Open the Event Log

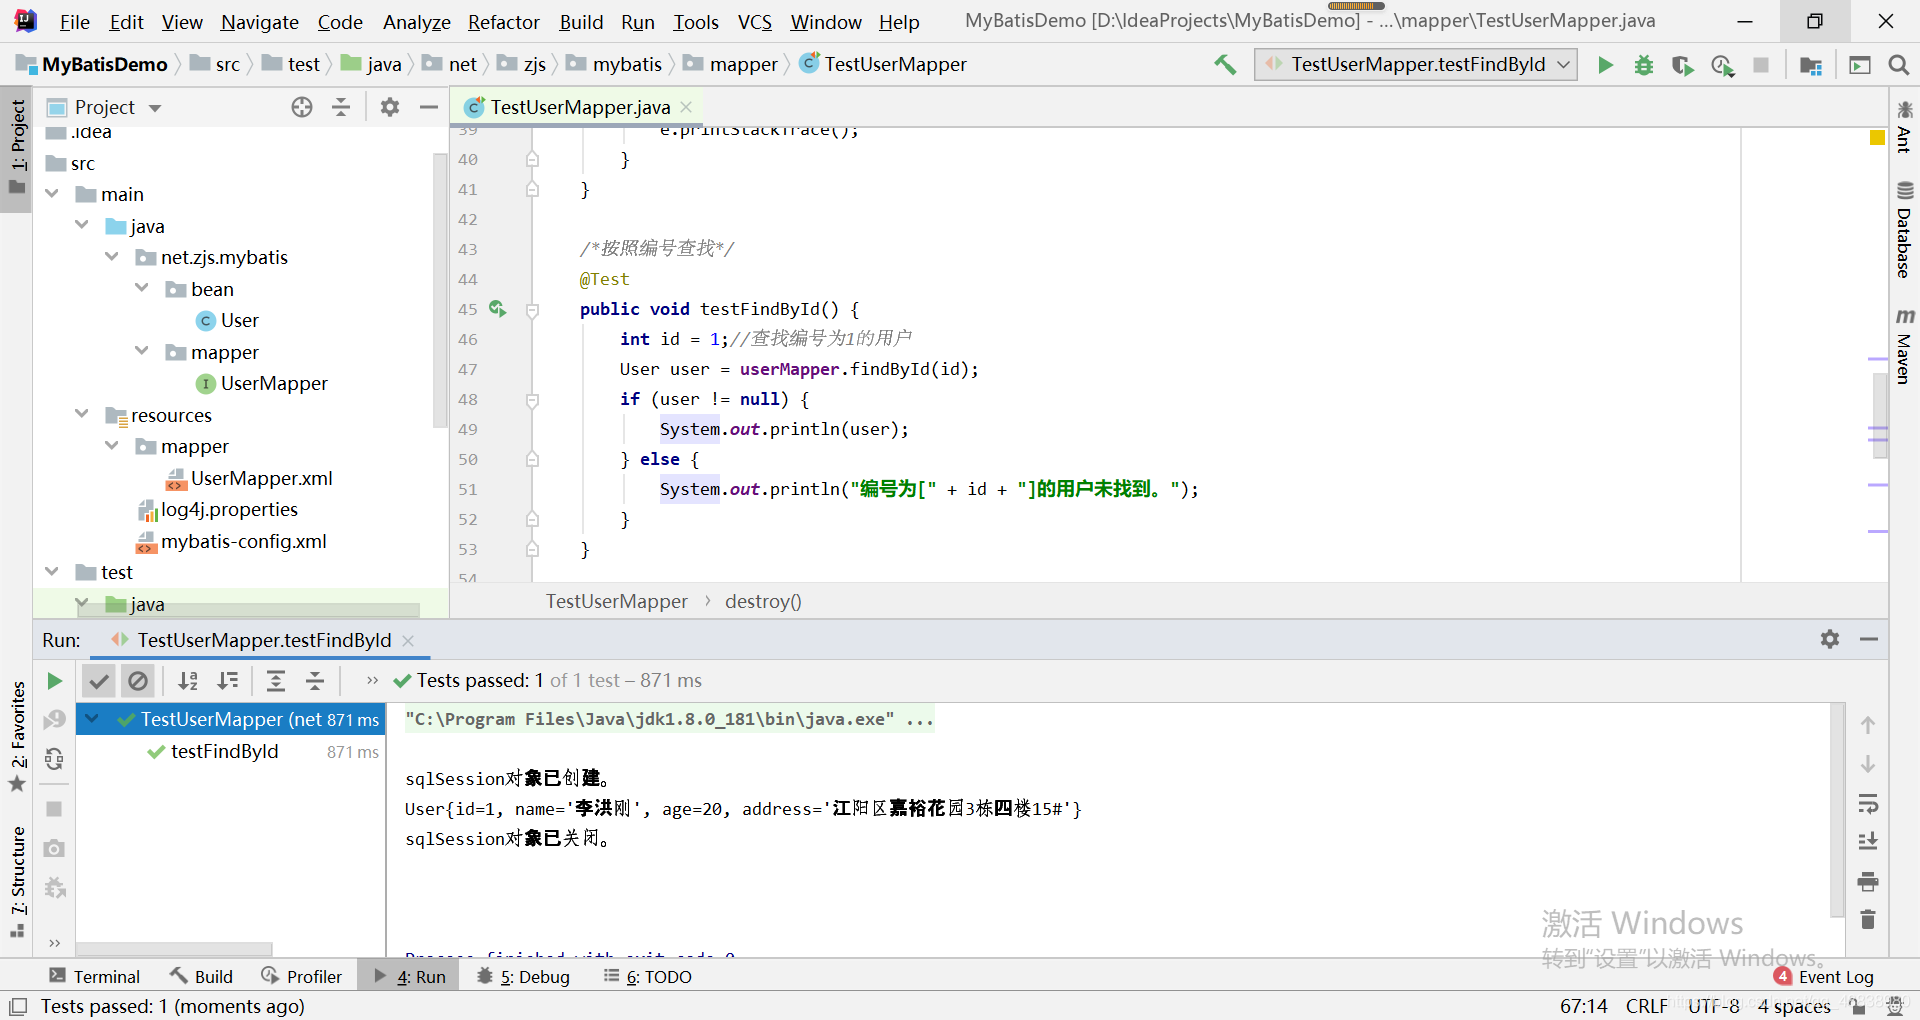1824,977
